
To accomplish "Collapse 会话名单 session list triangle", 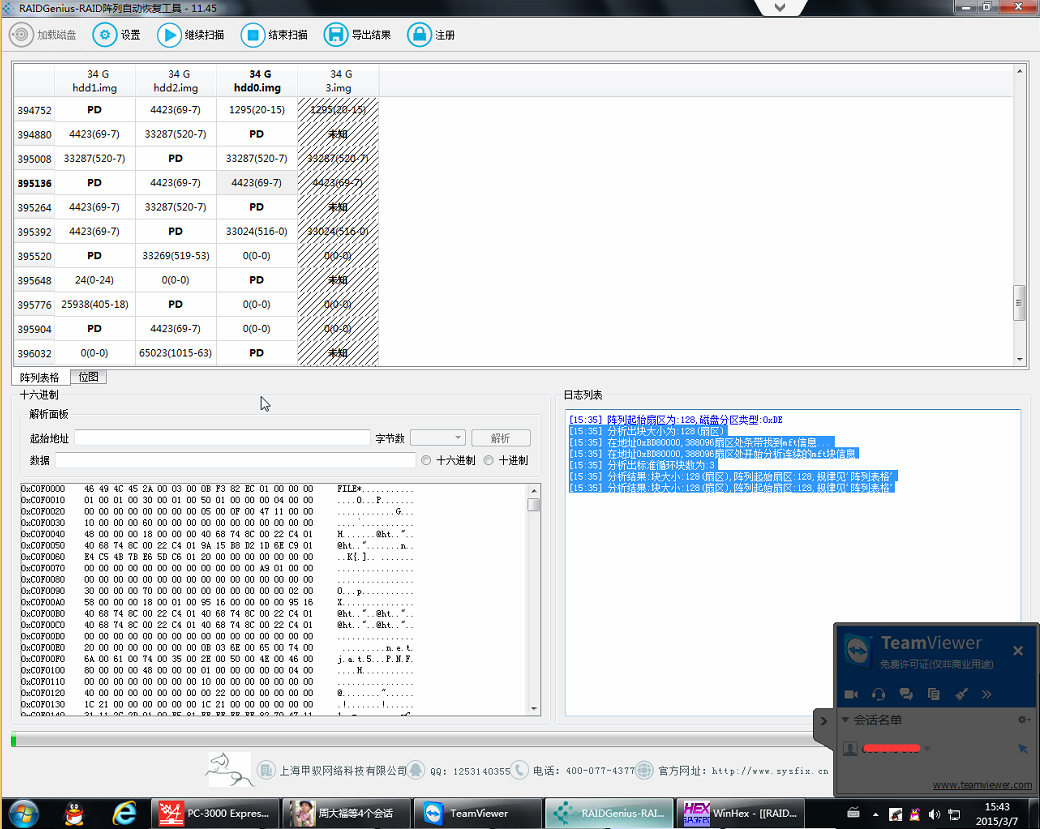I will (x=846, y=720).
